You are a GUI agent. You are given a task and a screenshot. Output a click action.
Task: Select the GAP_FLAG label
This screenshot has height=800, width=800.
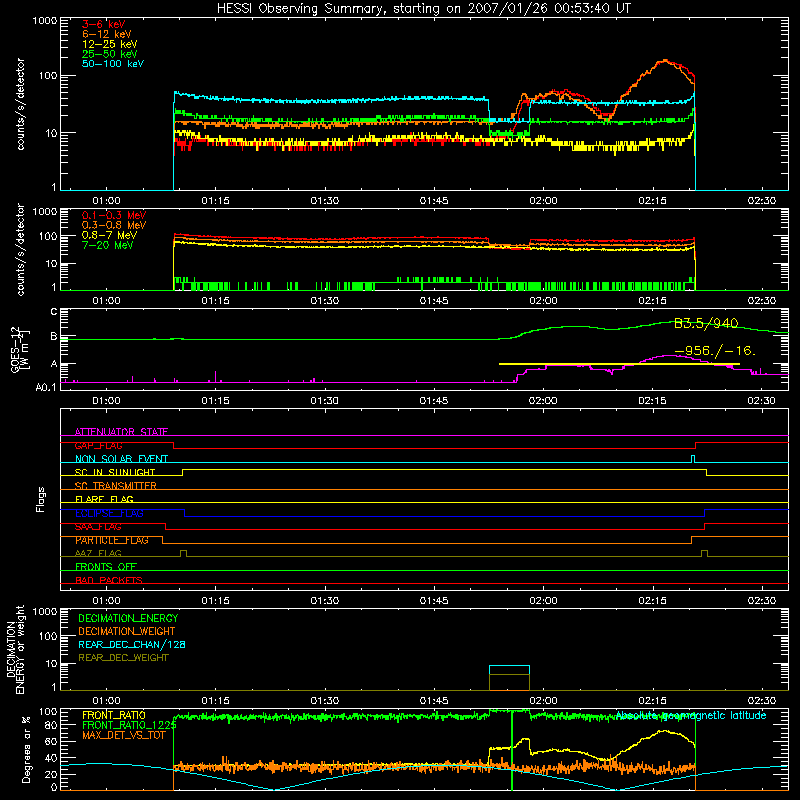point(98,445)
